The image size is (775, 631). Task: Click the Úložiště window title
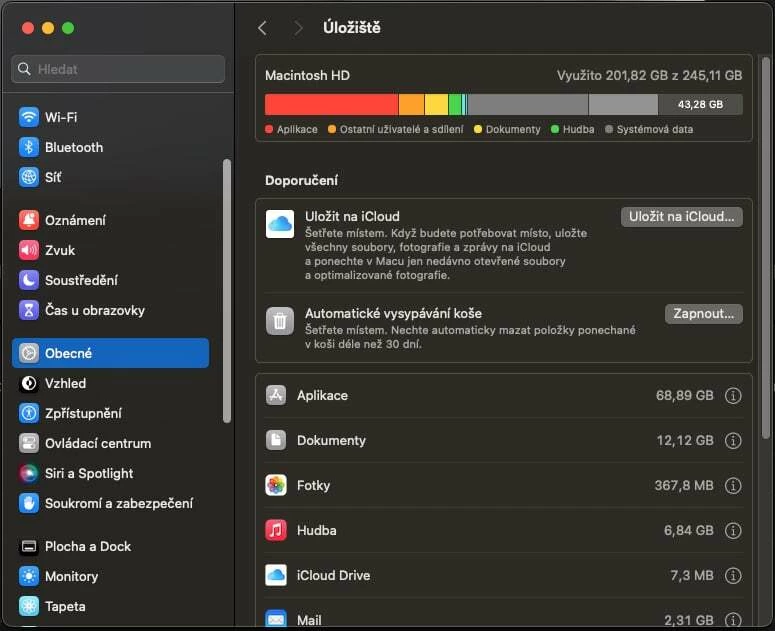point(352,28)
